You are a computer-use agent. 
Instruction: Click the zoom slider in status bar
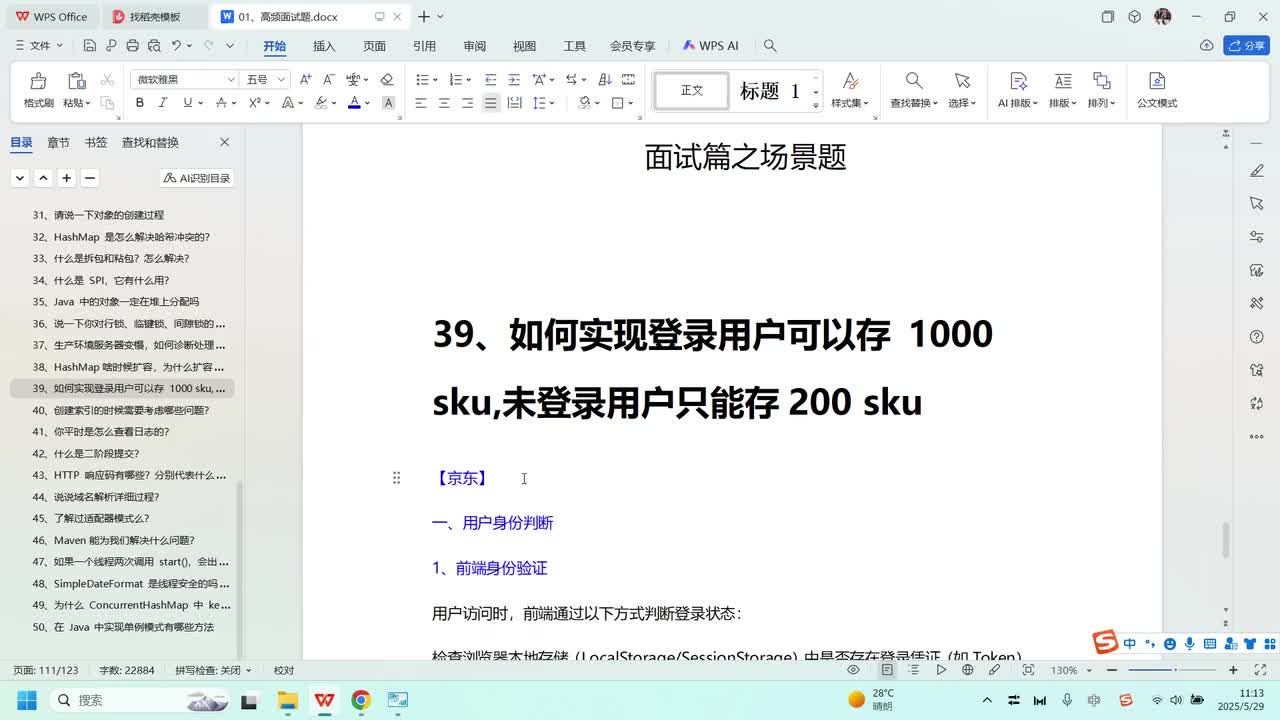pyautogui.click(x=1172, y=670)
